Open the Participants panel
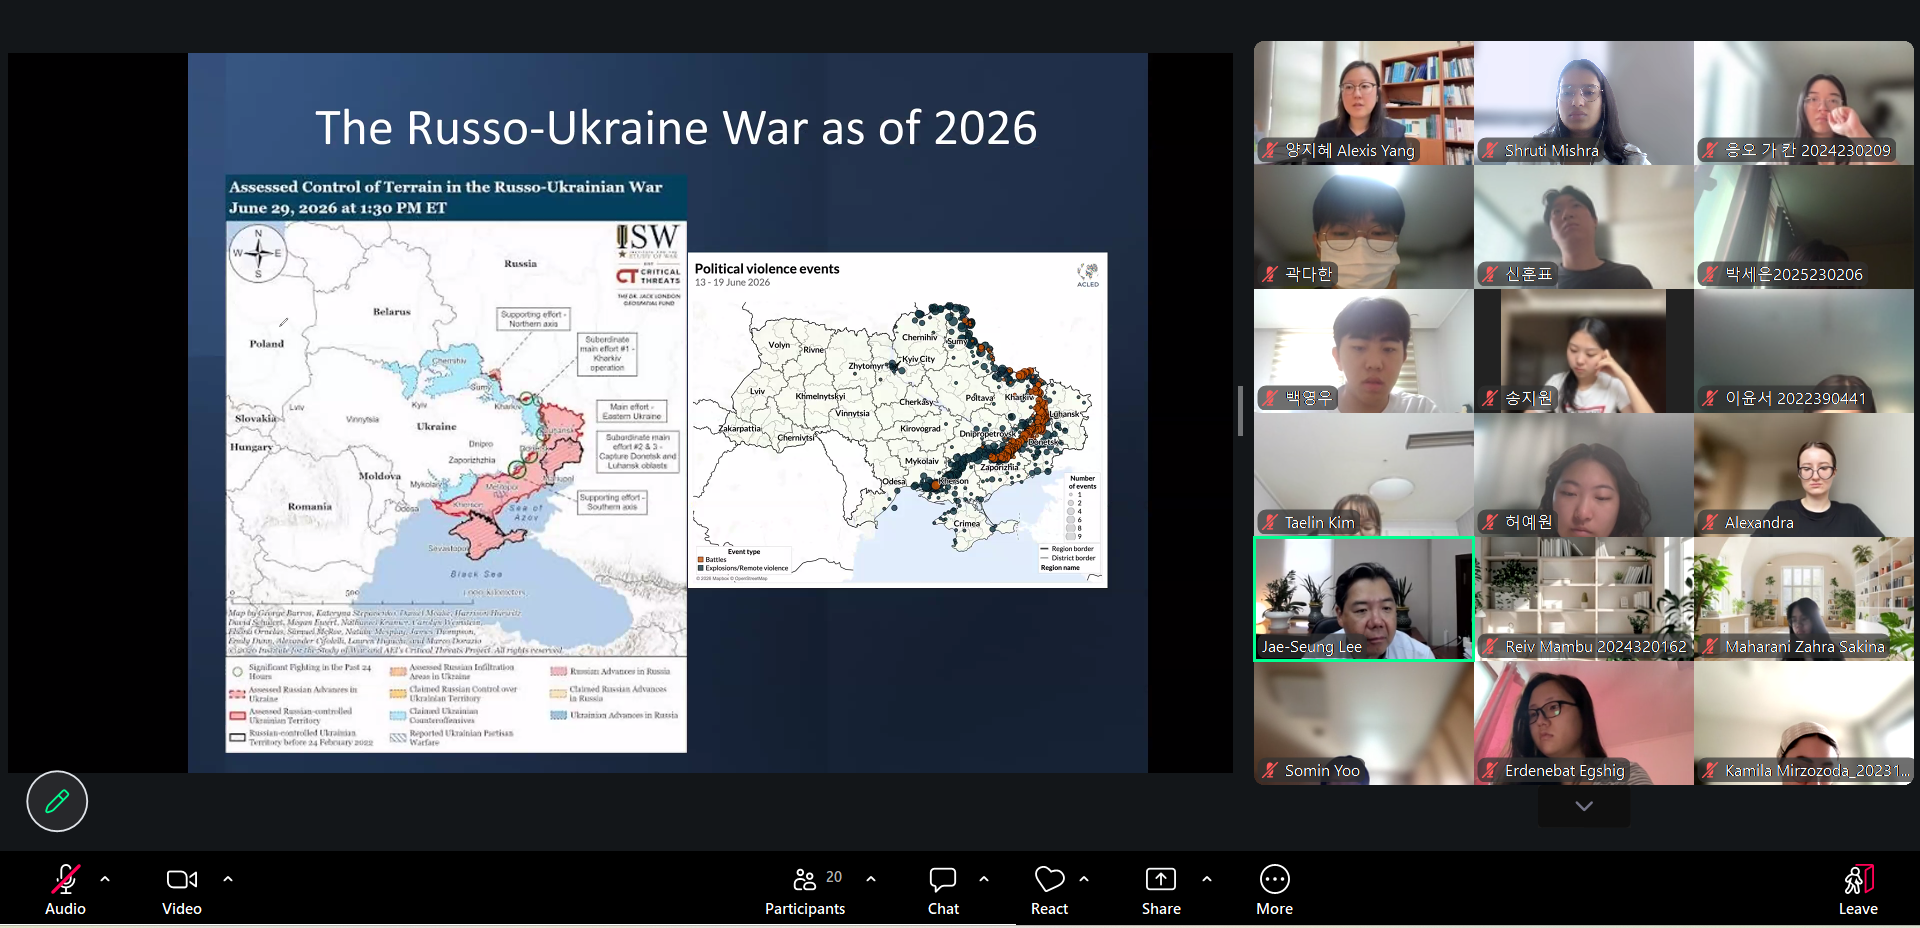The width and height of the screenshot is (1920, 928). coord(805,888)
